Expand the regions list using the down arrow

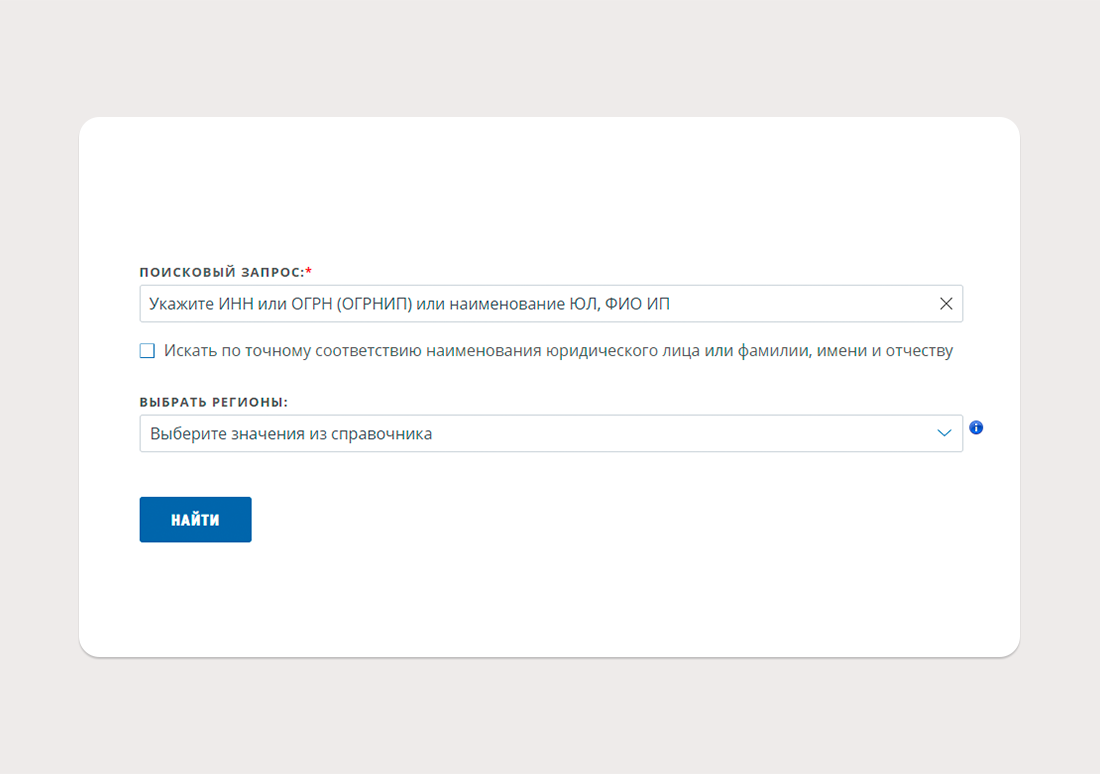coord(944,433)
